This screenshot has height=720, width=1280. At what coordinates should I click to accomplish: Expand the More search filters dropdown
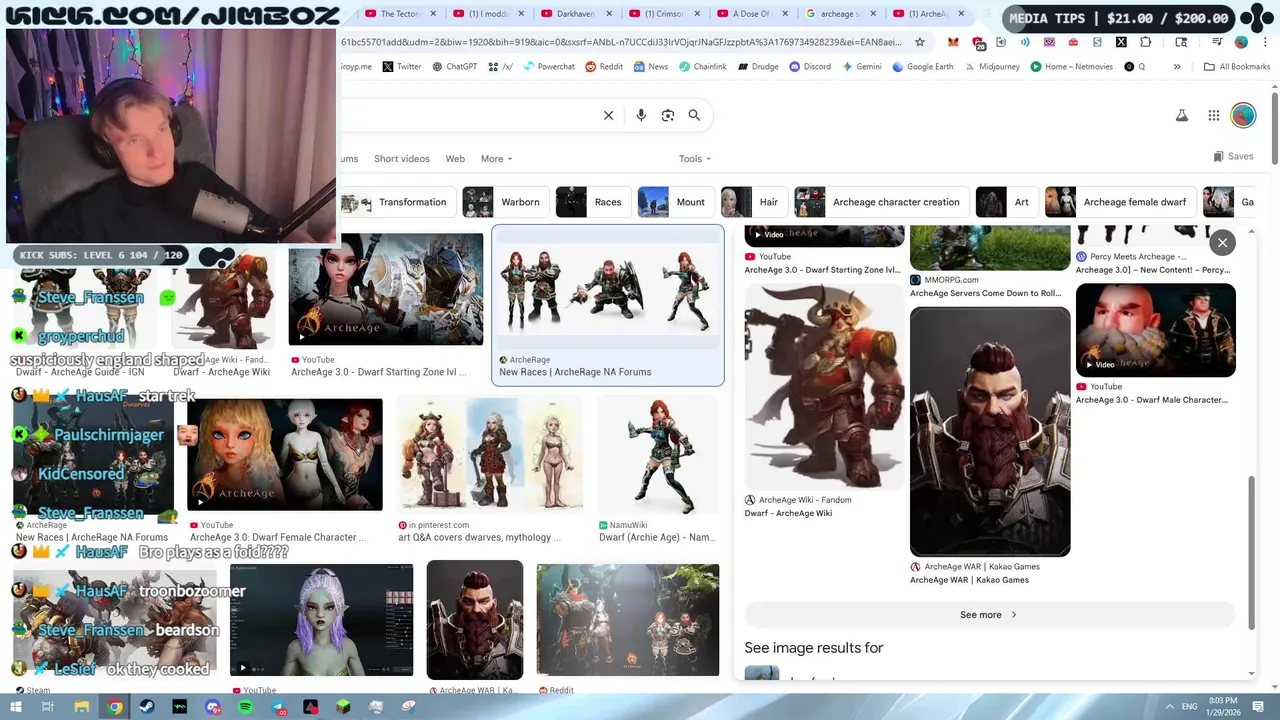496,159
